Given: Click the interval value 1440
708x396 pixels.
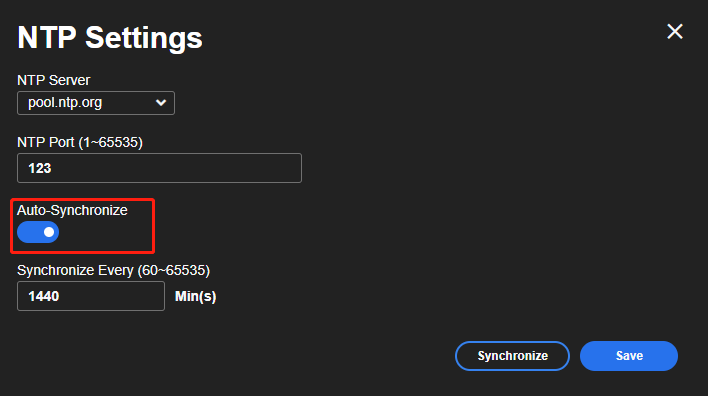Looking at the screenshot, I should pos(44,296).
